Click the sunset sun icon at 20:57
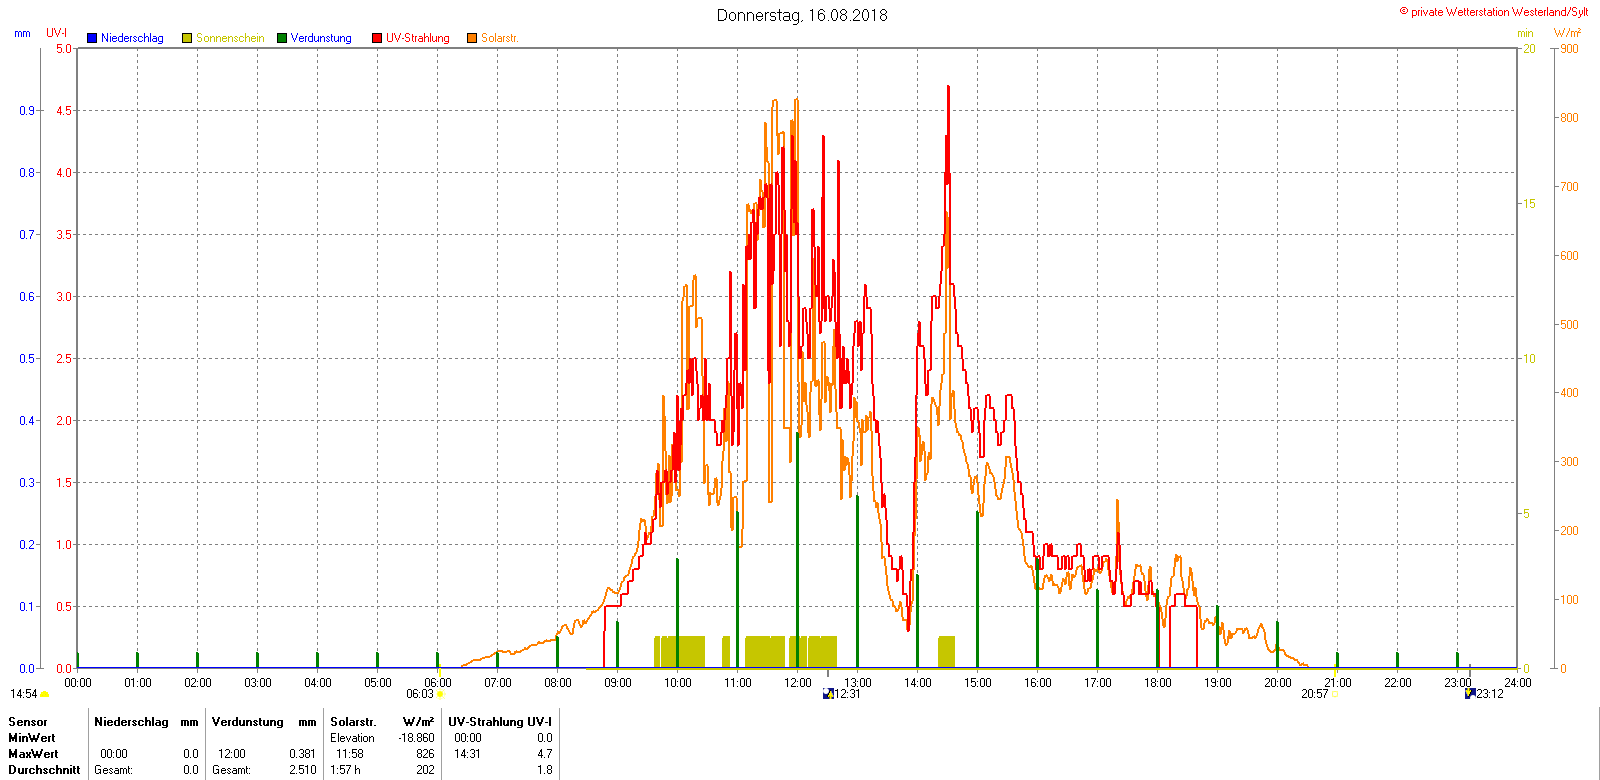Screen dimensions: 1600x780 click(1334, 694)
